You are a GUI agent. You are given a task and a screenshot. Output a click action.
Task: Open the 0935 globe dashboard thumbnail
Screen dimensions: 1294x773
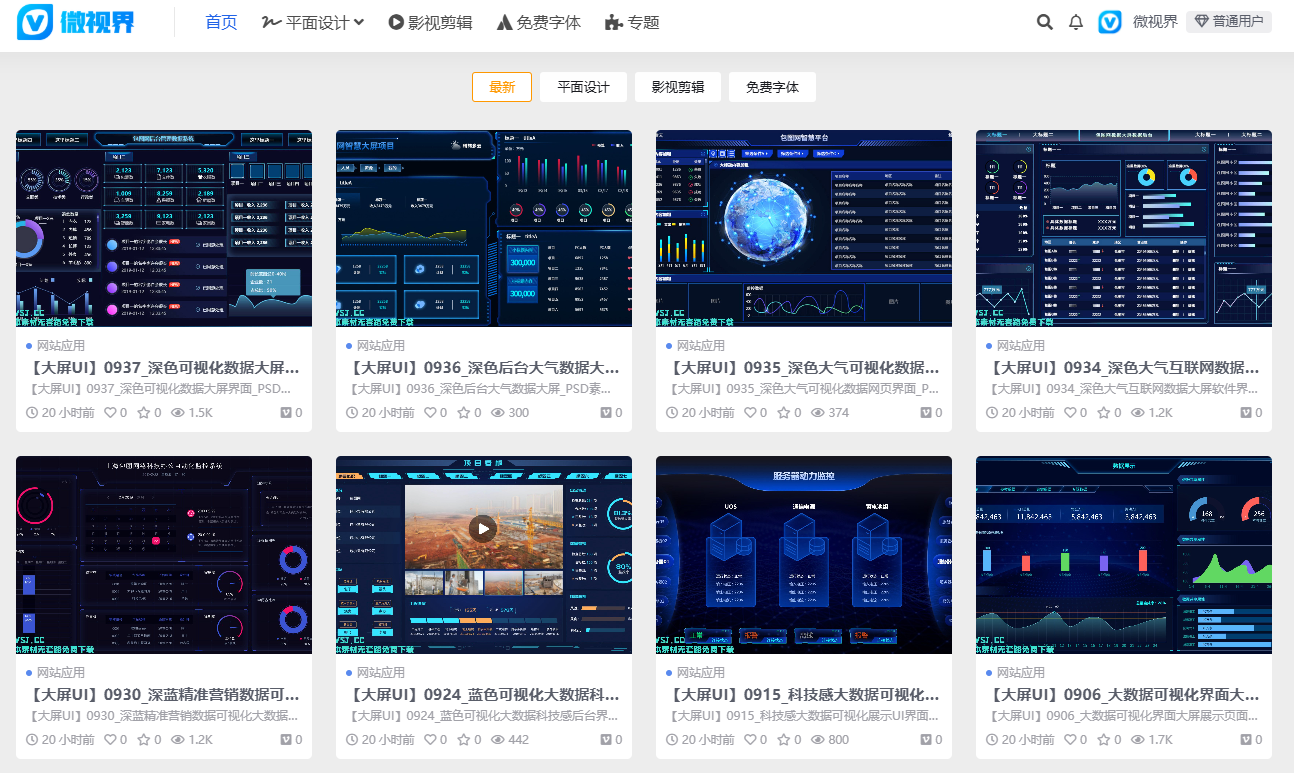(x=803, y=228)
